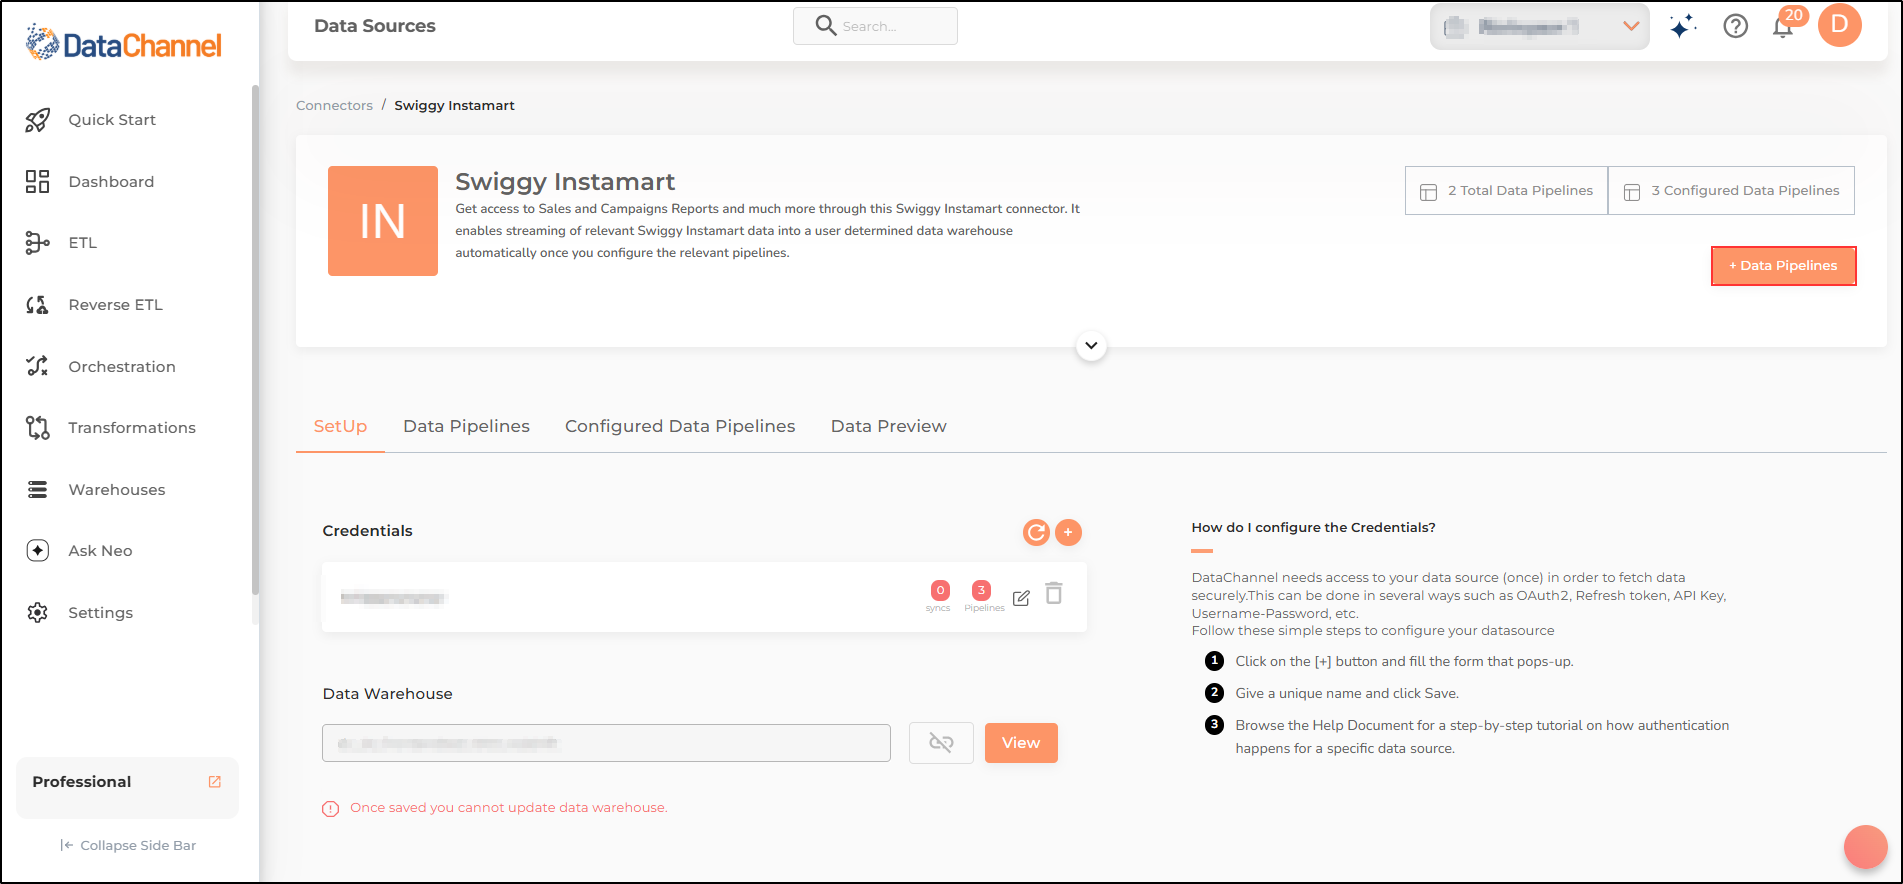Open the floating orange chat bubble
Image resolution: width=1903 pixels, height=884 pixels.
point(1866,847)
